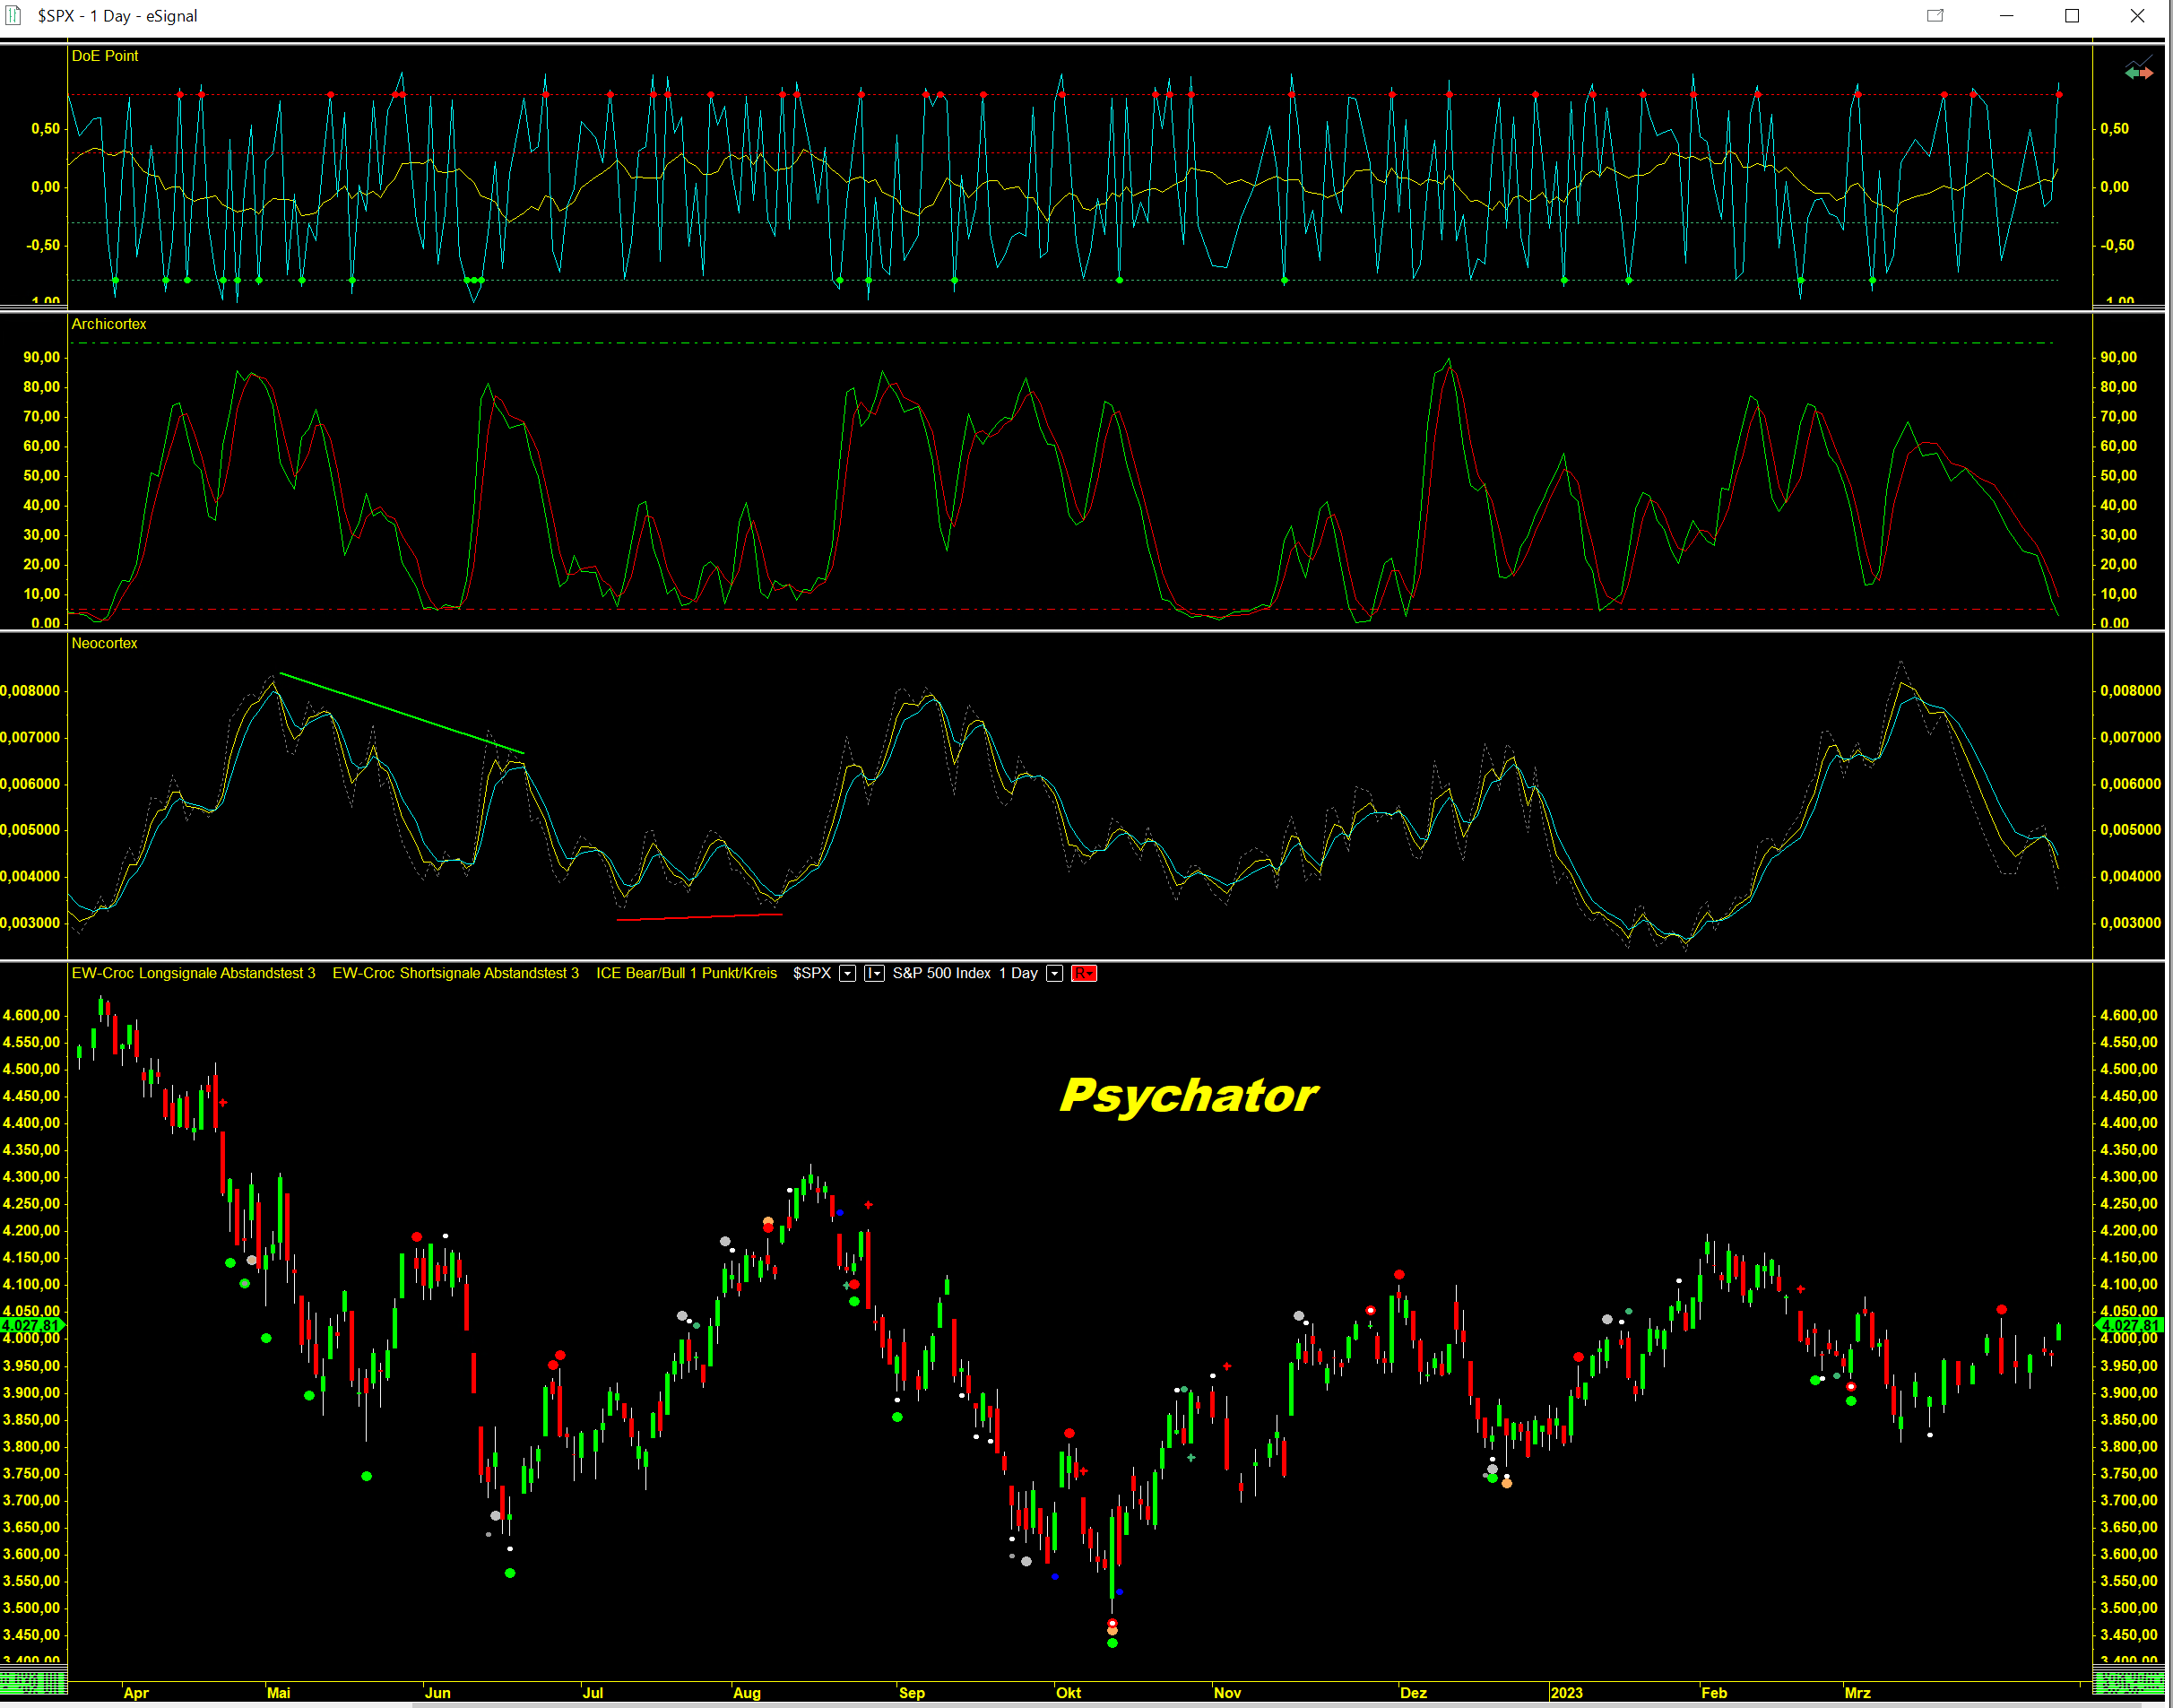Expand the 1 Day interval dropdown
Viewport: 2173px width, 1708px height.
point(1054,974)
